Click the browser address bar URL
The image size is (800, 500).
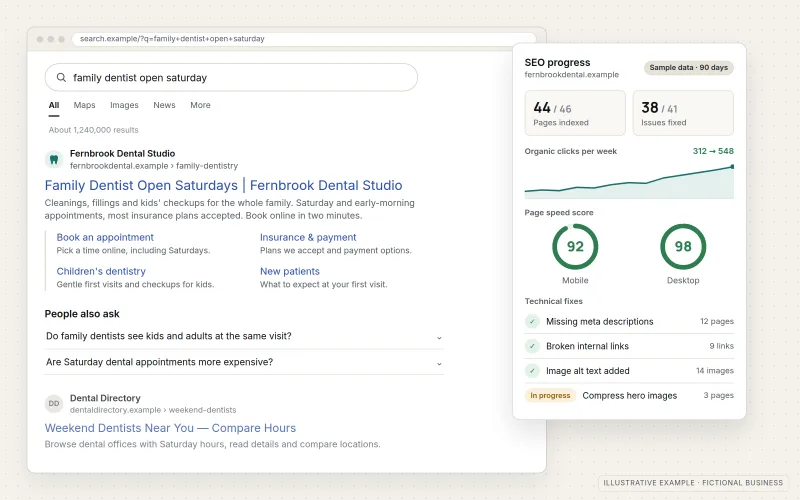coord(304,39)
